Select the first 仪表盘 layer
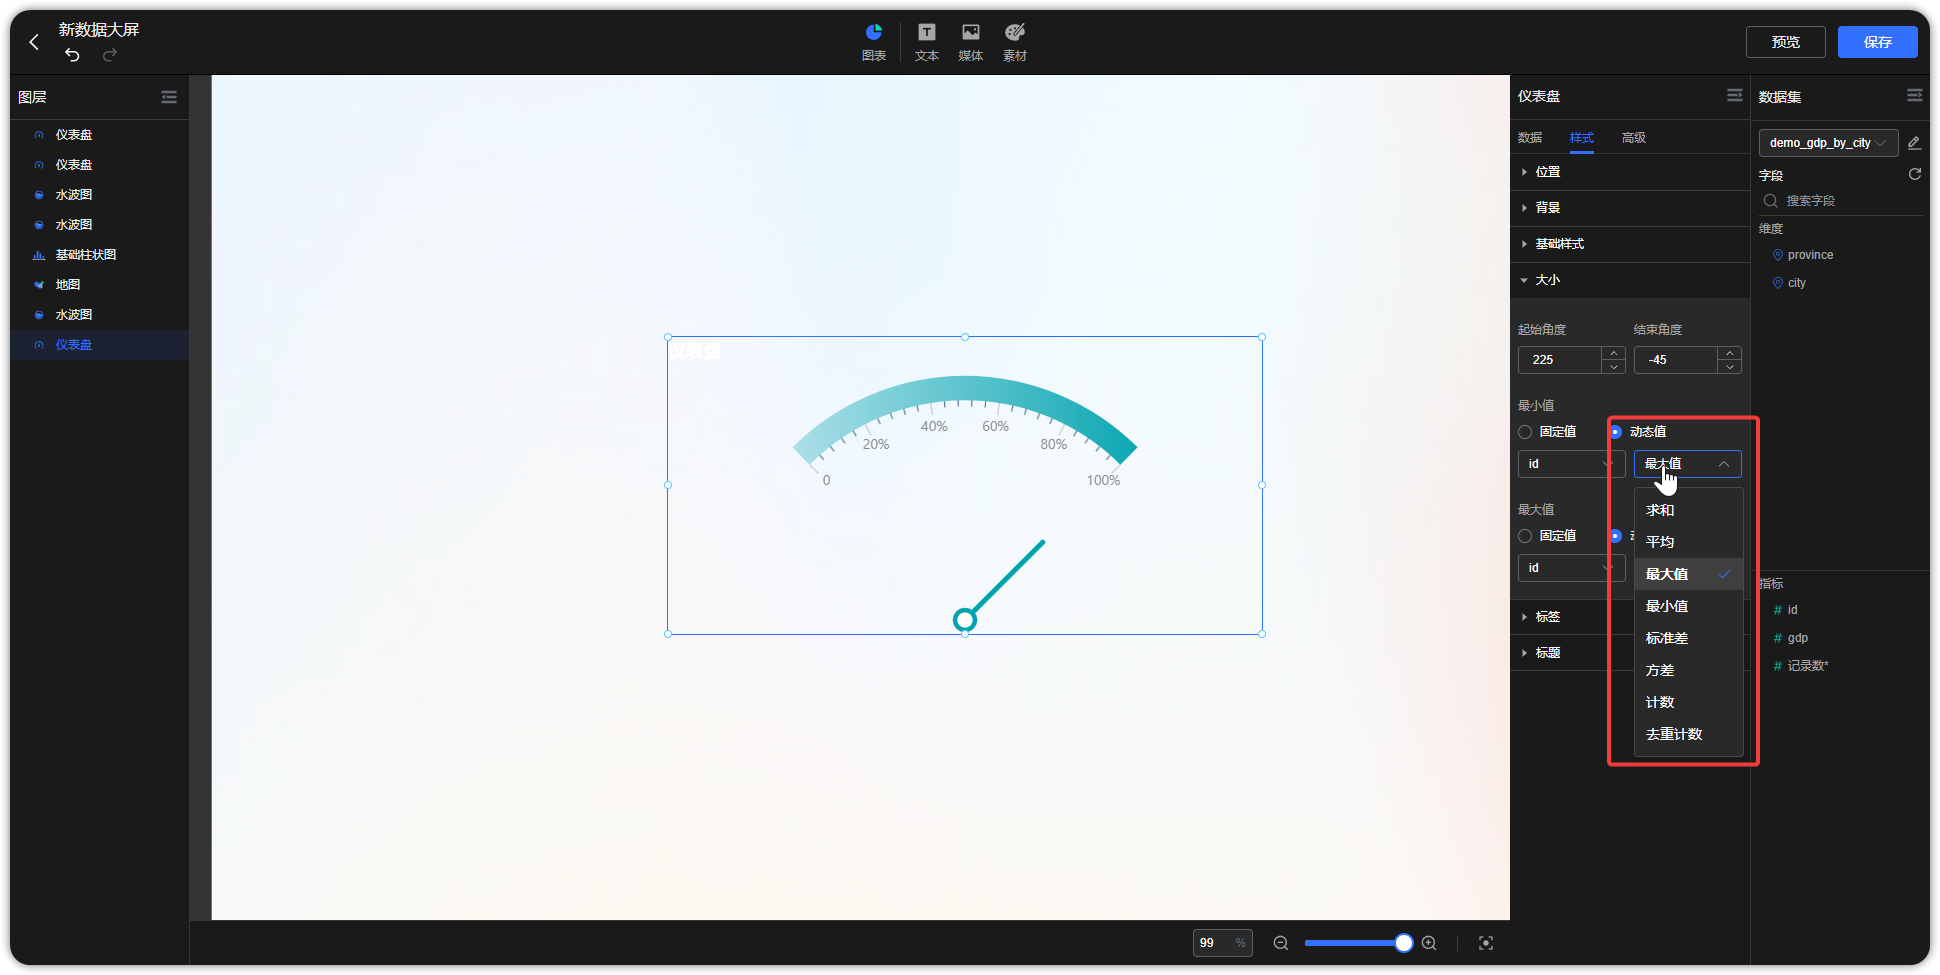The height and width of the screenshot is (975, 1940). pyautogui.click(x=99, y=135)
